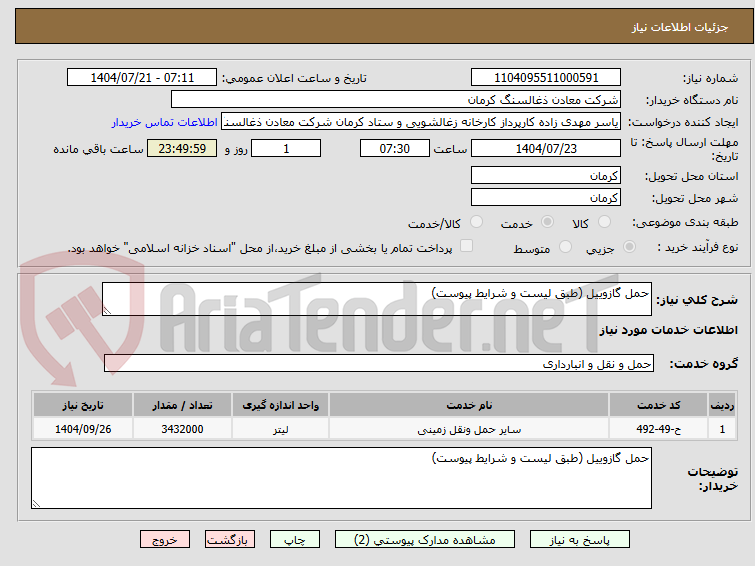Click the 'خروج' exit button

(x=165, y=540)
